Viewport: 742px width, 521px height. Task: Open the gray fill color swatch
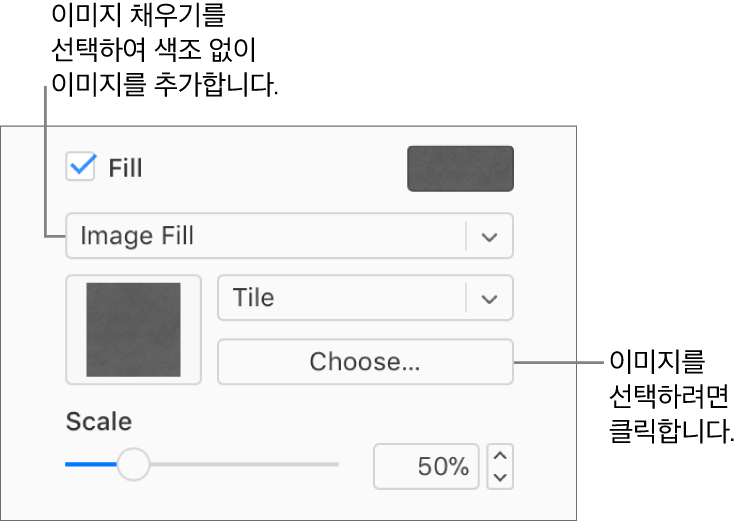(x=460, y=168)
